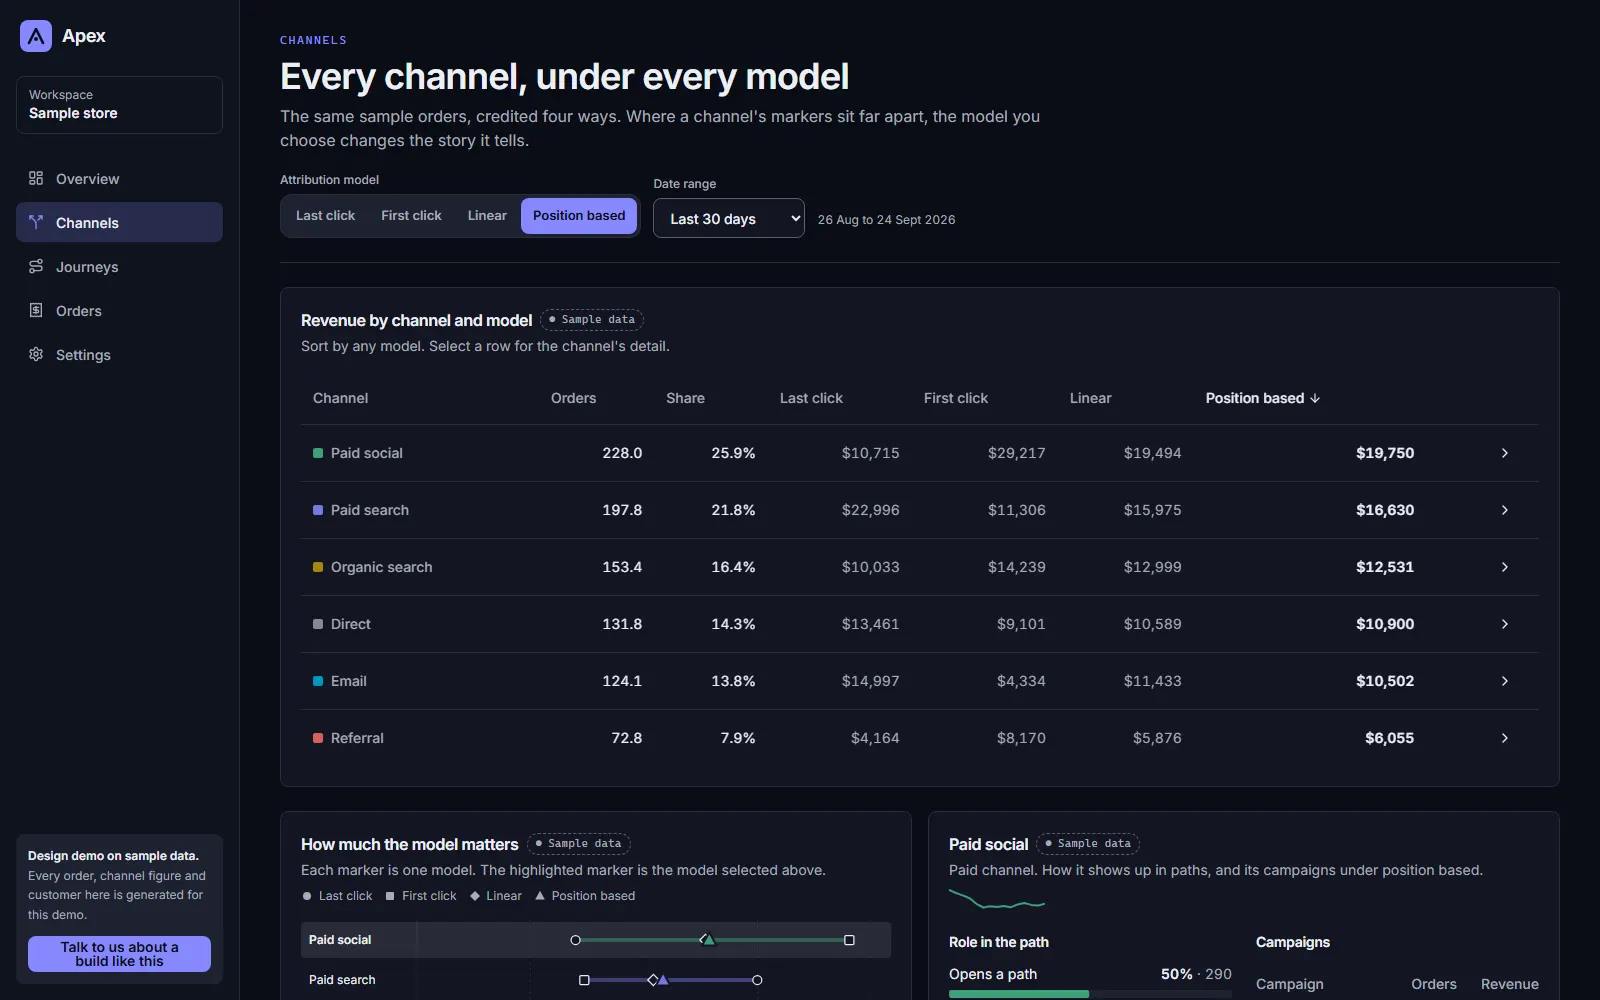The image size is (1600, 1000).
Task: Click the Paid social sparkline chart
Action: pos(997,899)
